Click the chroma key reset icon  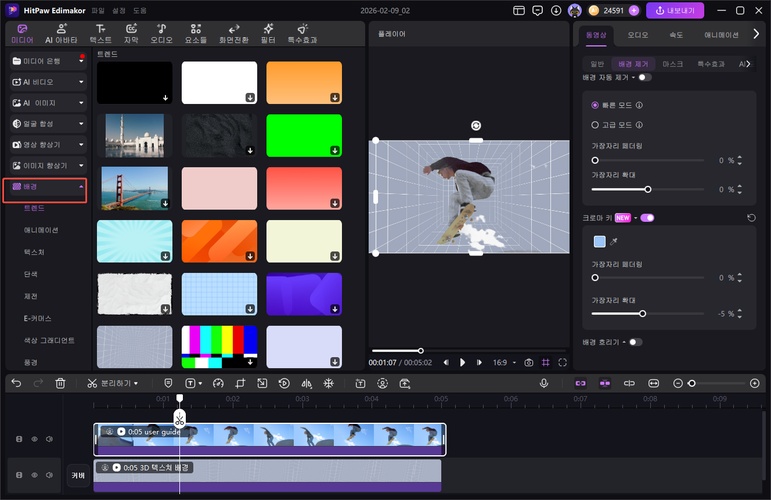tap(751, 217)
